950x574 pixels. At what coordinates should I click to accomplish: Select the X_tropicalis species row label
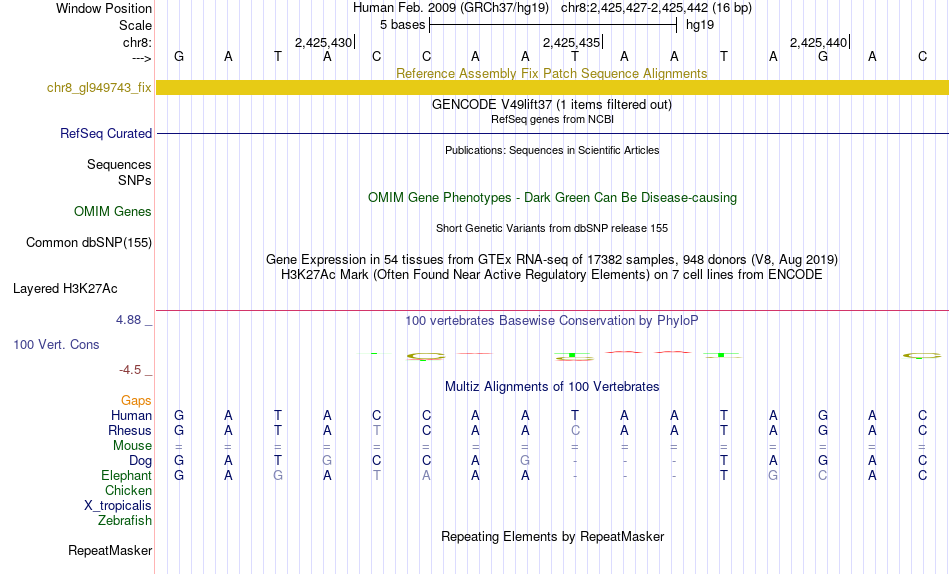coord(118,506)
